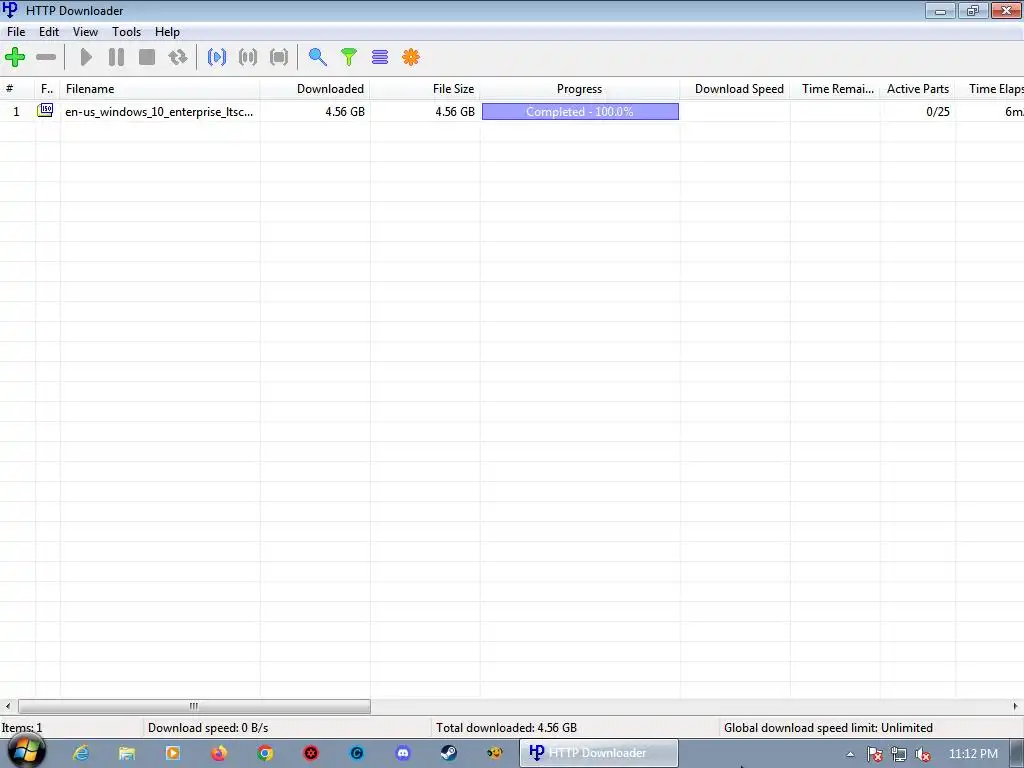Click the green funnel filter icon
1024x768 pixels.
349,57
